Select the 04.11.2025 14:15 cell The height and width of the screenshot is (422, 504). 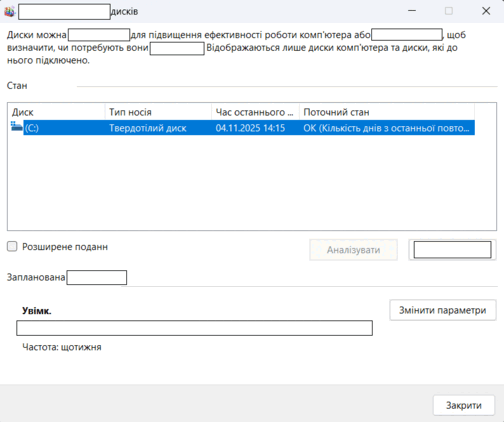click(250, 128)
